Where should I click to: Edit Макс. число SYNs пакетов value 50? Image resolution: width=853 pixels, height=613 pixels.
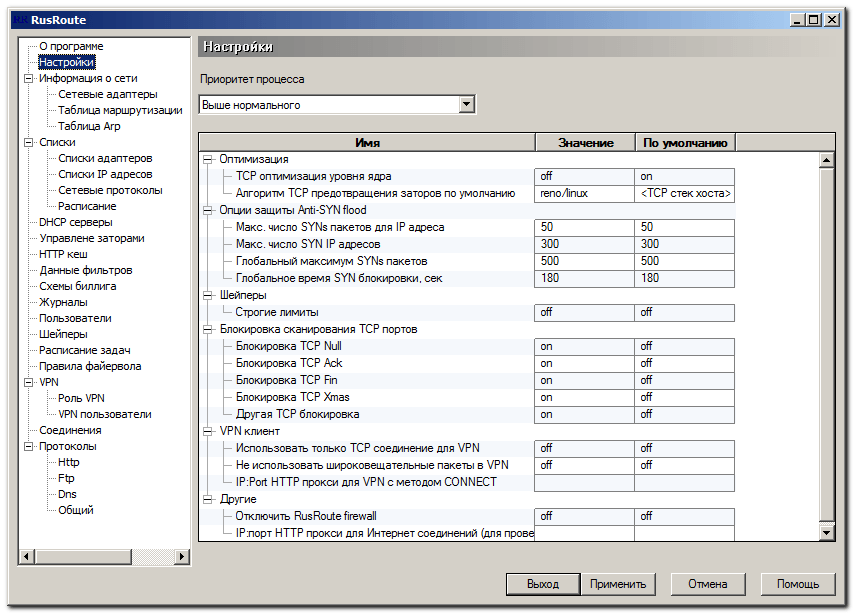(x=584, y=227)
